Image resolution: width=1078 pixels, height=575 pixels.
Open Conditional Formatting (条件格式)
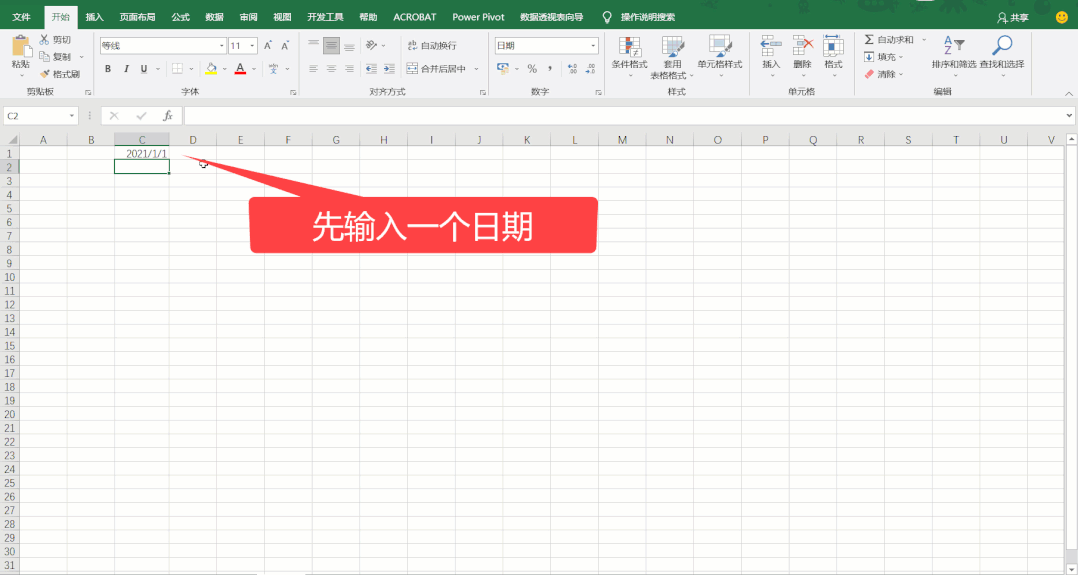629,52
